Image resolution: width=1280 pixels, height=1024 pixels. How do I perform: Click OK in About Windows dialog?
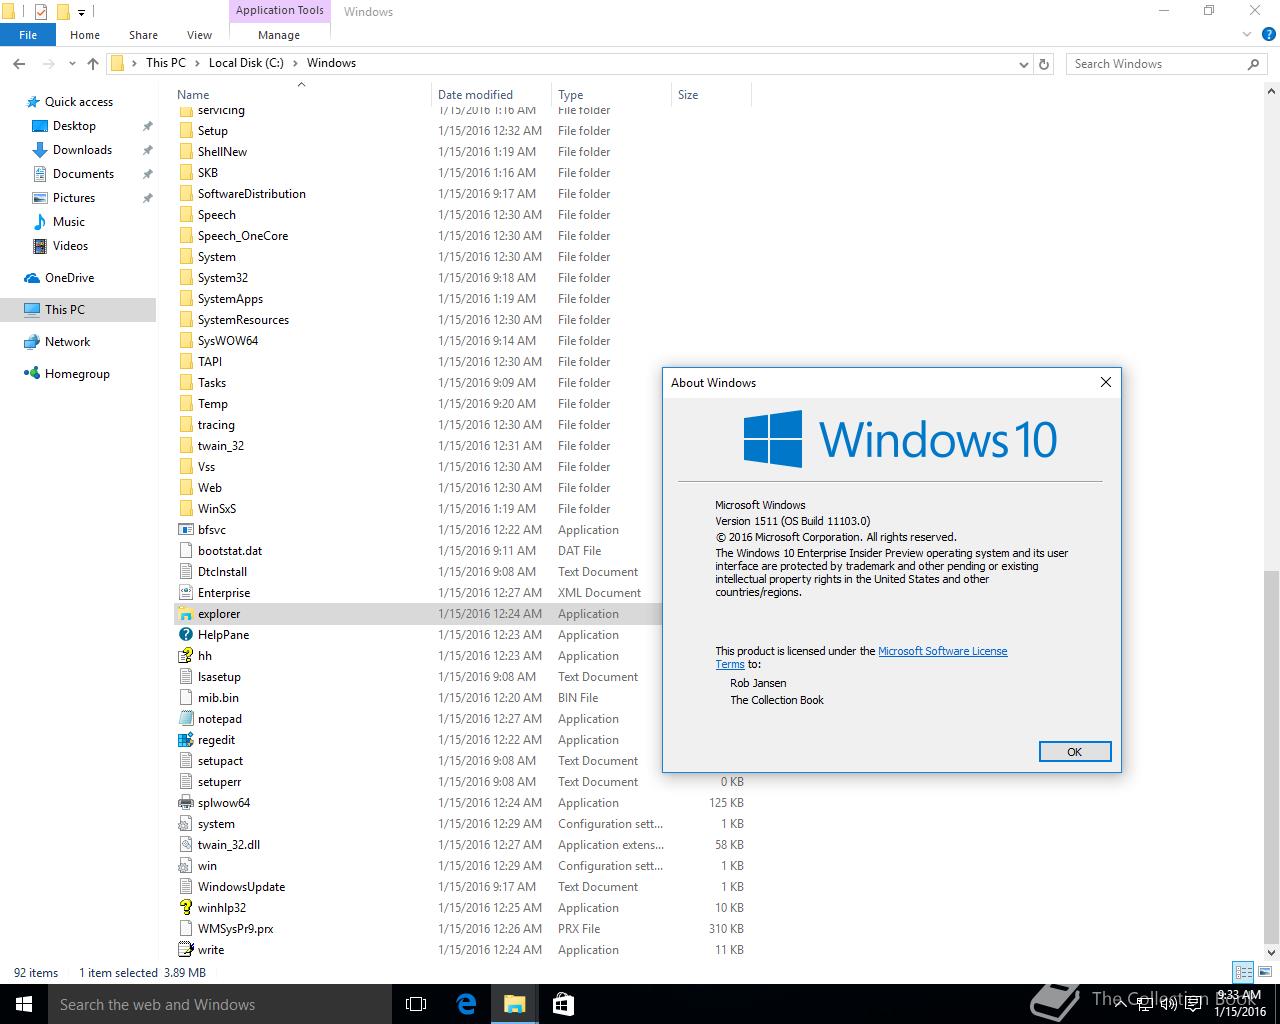(1074, 752)
